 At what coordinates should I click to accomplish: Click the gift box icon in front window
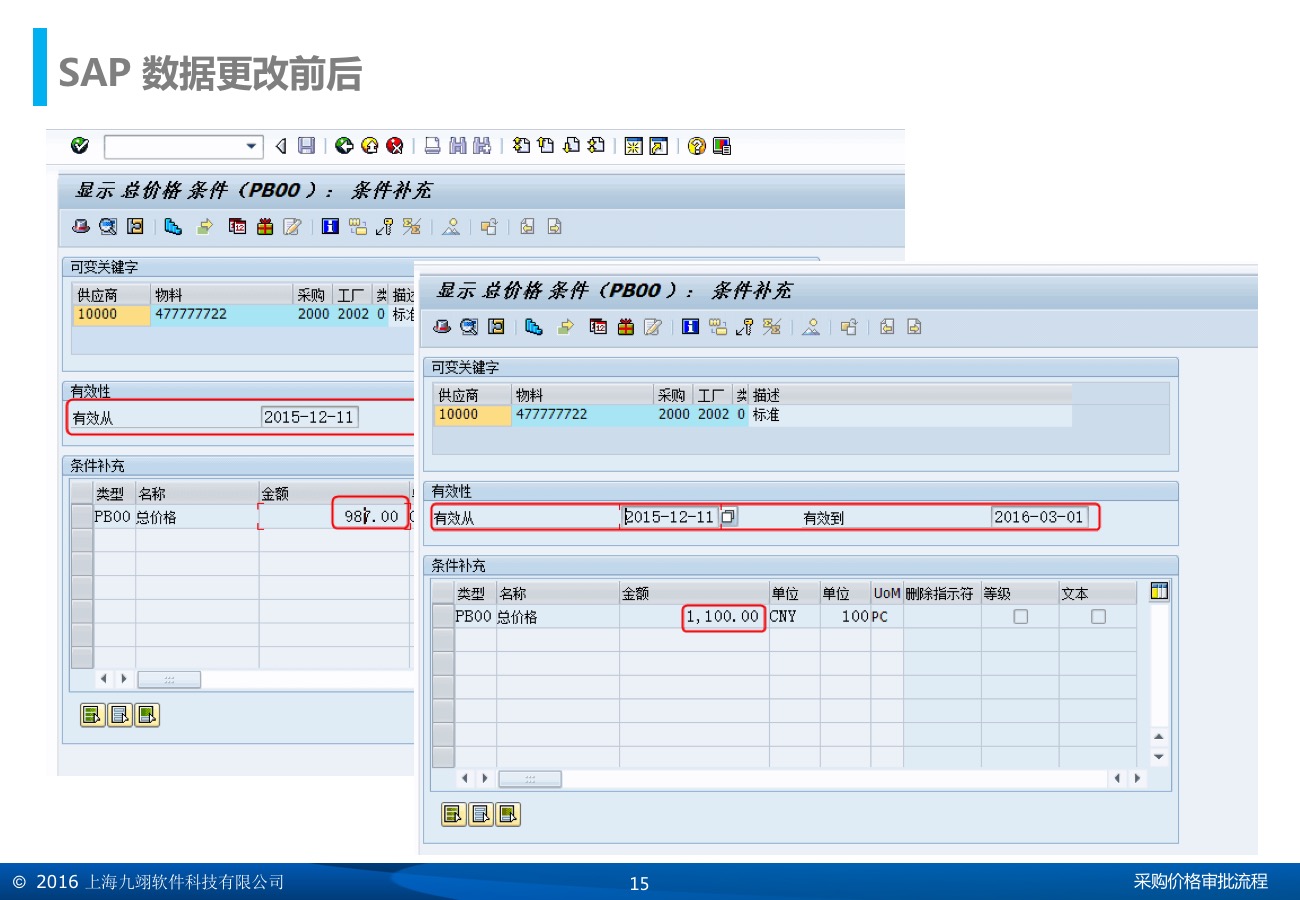(626, 327)
